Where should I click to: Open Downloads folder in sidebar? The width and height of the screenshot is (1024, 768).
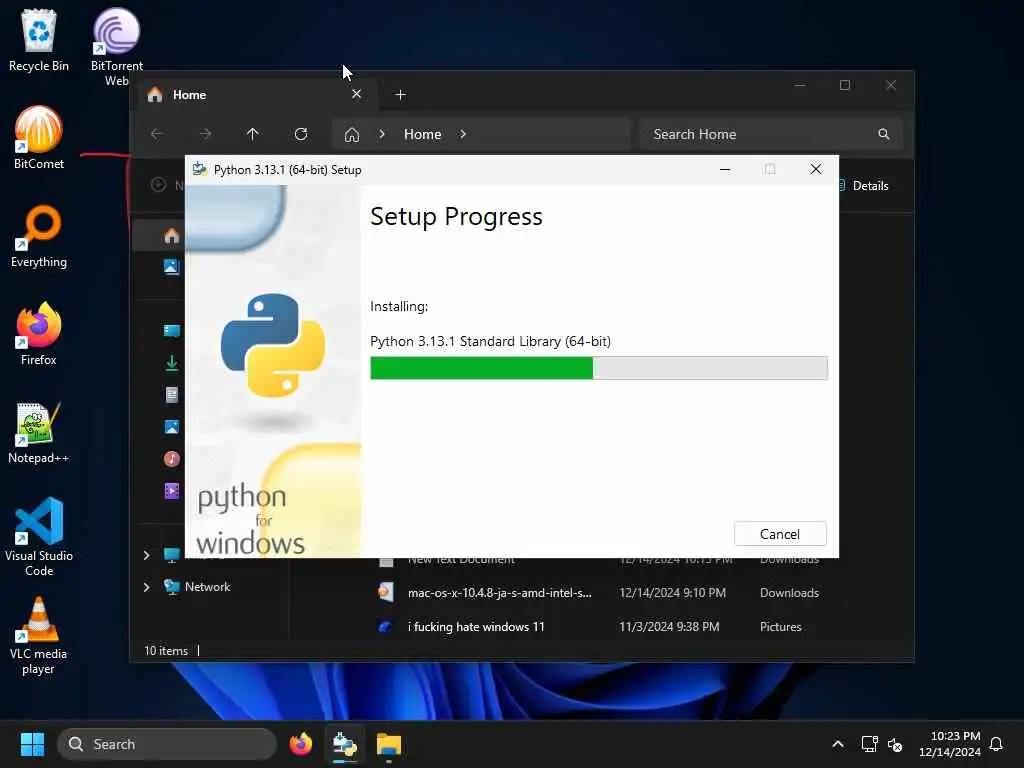[x=172, y=362]
